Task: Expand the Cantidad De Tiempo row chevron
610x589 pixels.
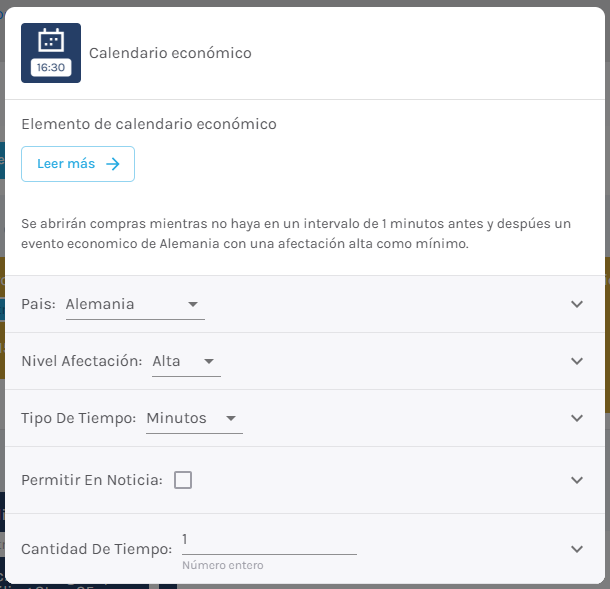Action: coord(577,549)
